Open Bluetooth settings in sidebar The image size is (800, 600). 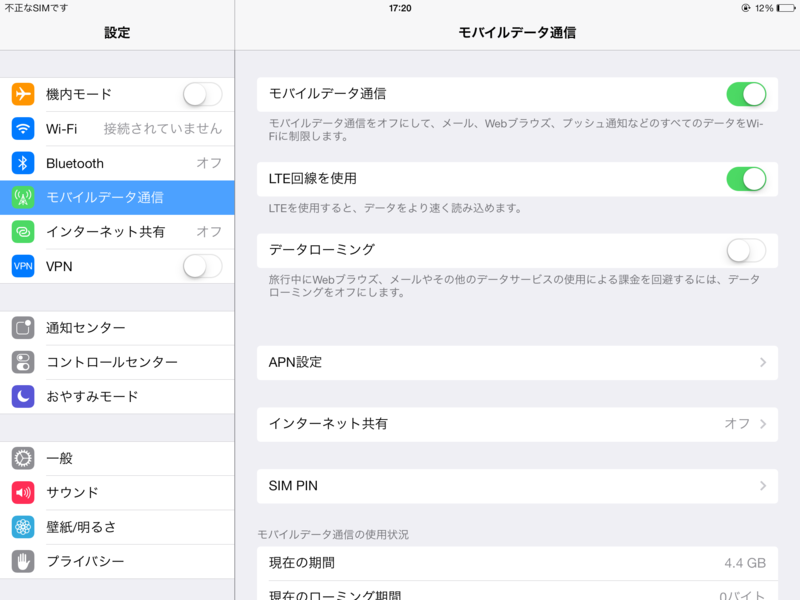tap(117, 163)
